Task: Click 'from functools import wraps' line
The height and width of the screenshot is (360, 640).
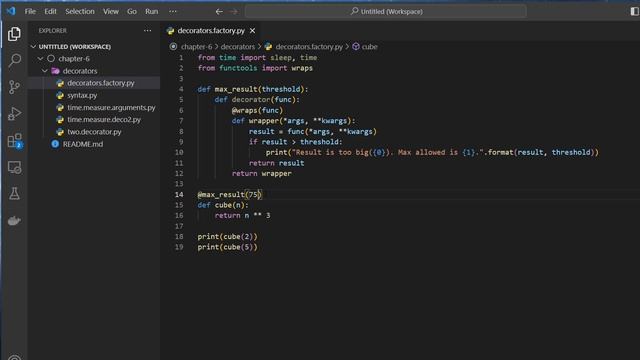Action: pyautogui.click(x=255, y=68)
